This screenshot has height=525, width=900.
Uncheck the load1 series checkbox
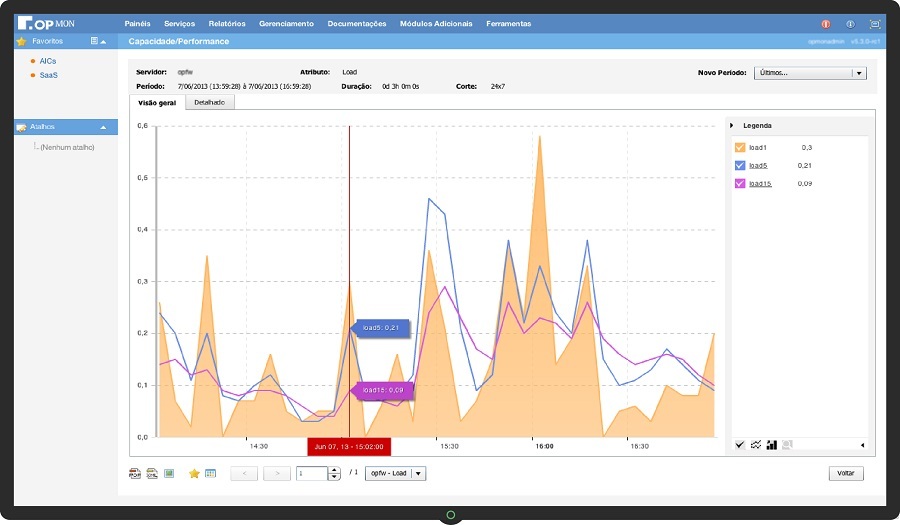pos(740,147)
